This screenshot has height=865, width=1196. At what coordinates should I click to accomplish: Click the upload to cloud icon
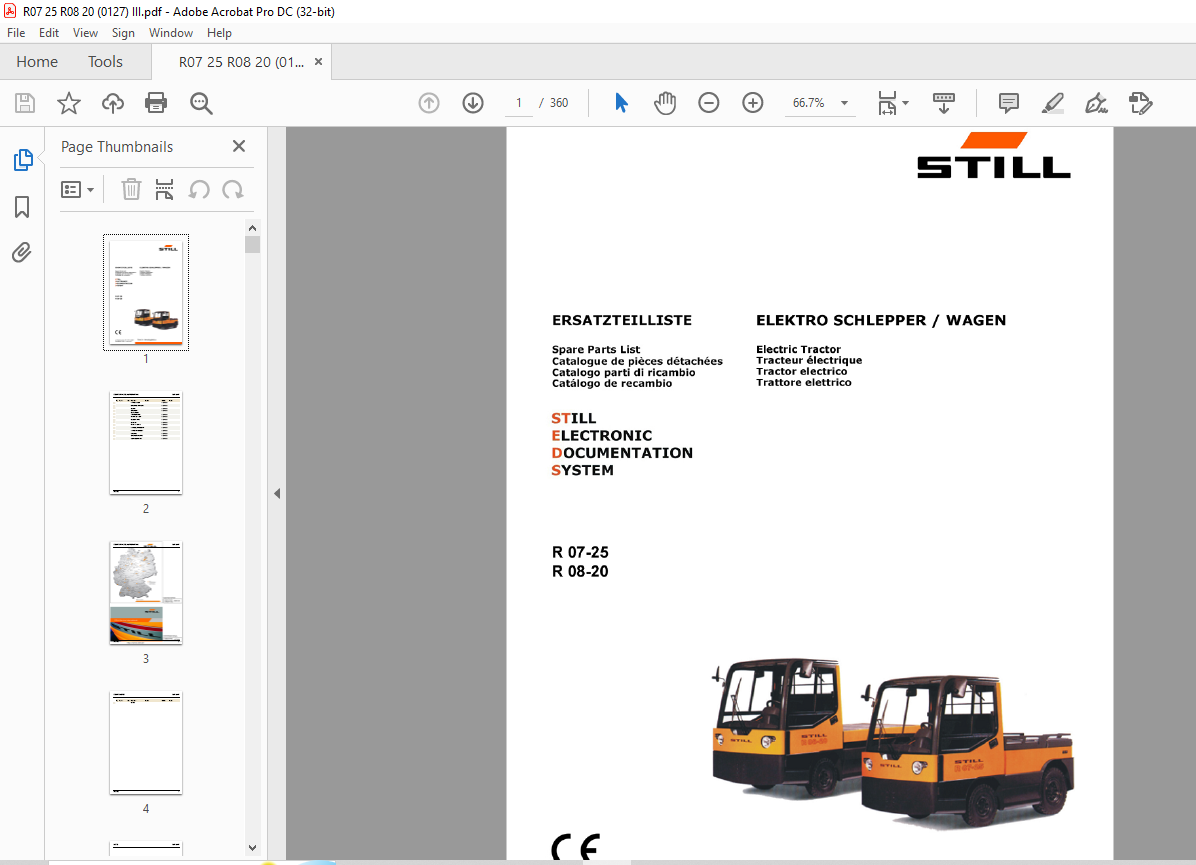point(113,103)
